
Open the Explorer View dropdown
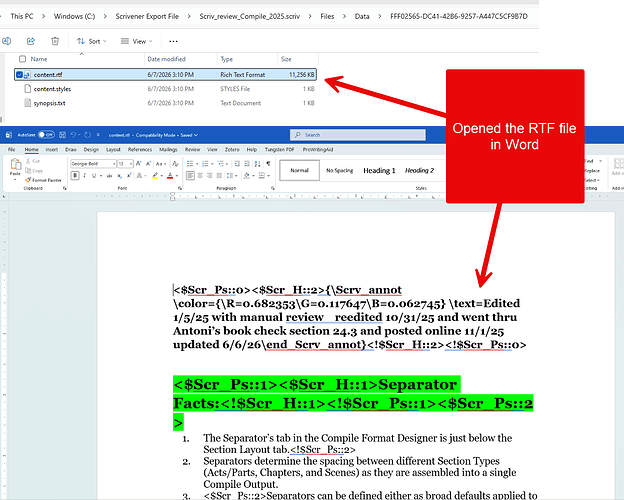tap(136, 41)
